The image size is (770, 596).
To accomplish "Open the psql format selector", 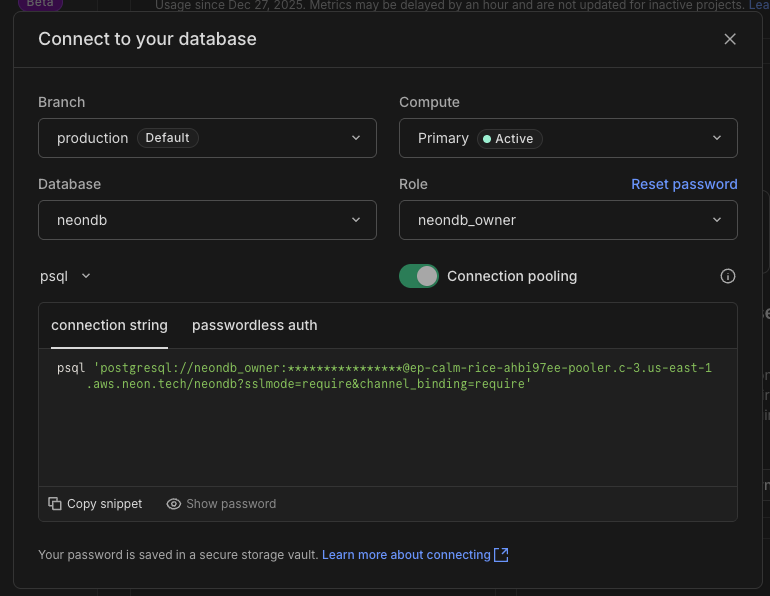I will click(x=65, y=276).
